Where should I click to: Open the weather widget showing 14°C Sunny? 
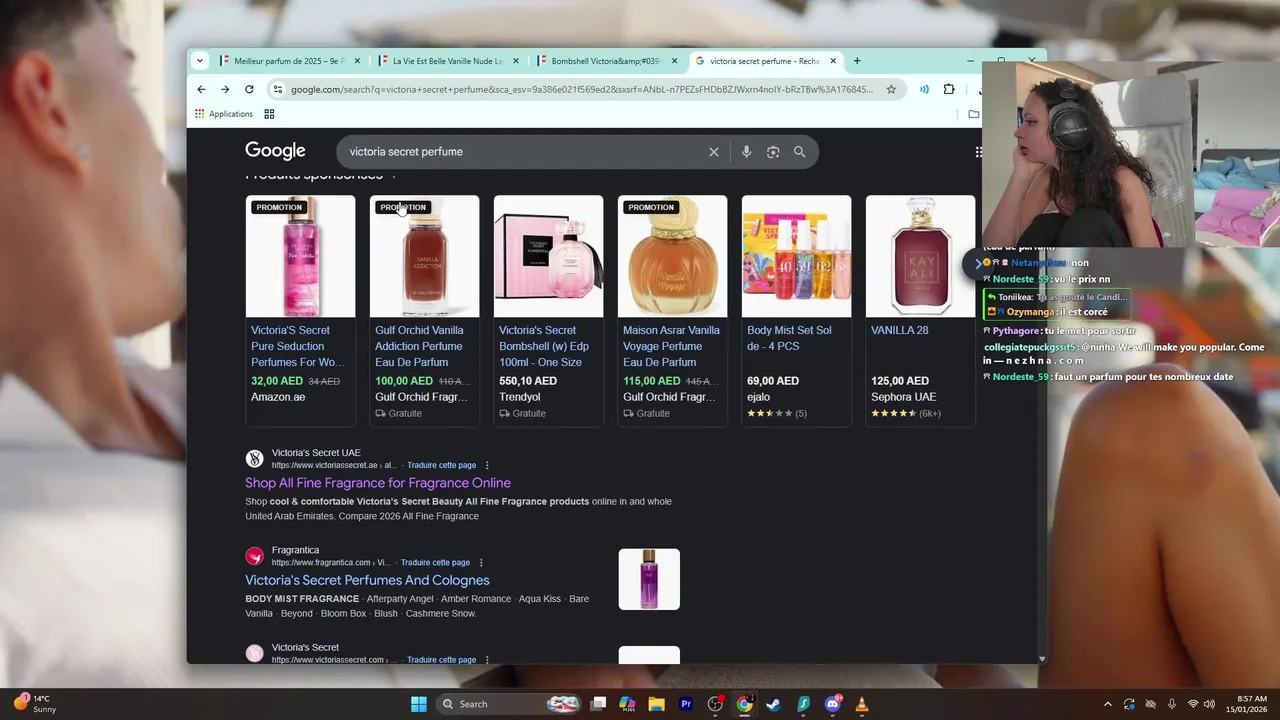tap(35, 704)
